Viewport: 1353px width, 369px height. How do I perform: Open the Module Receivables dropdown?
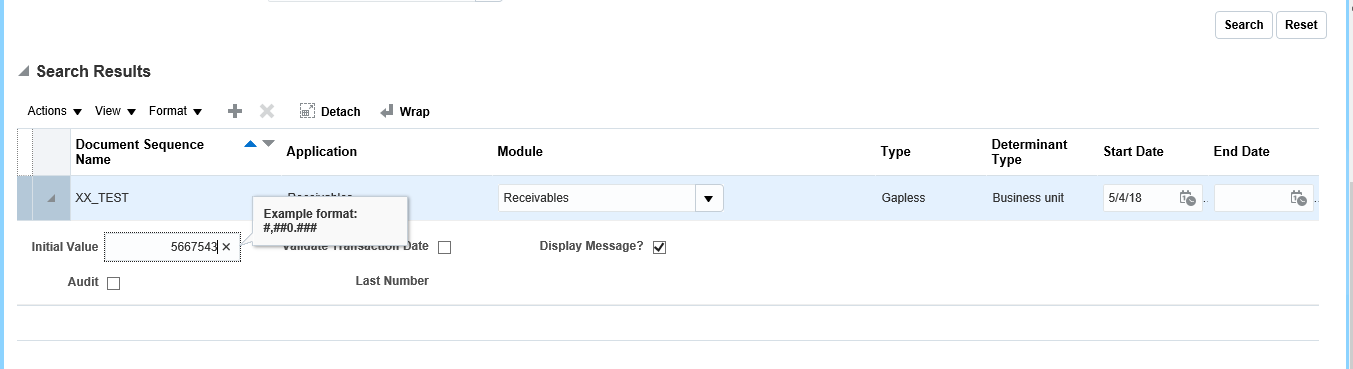[x=709, y=198]
